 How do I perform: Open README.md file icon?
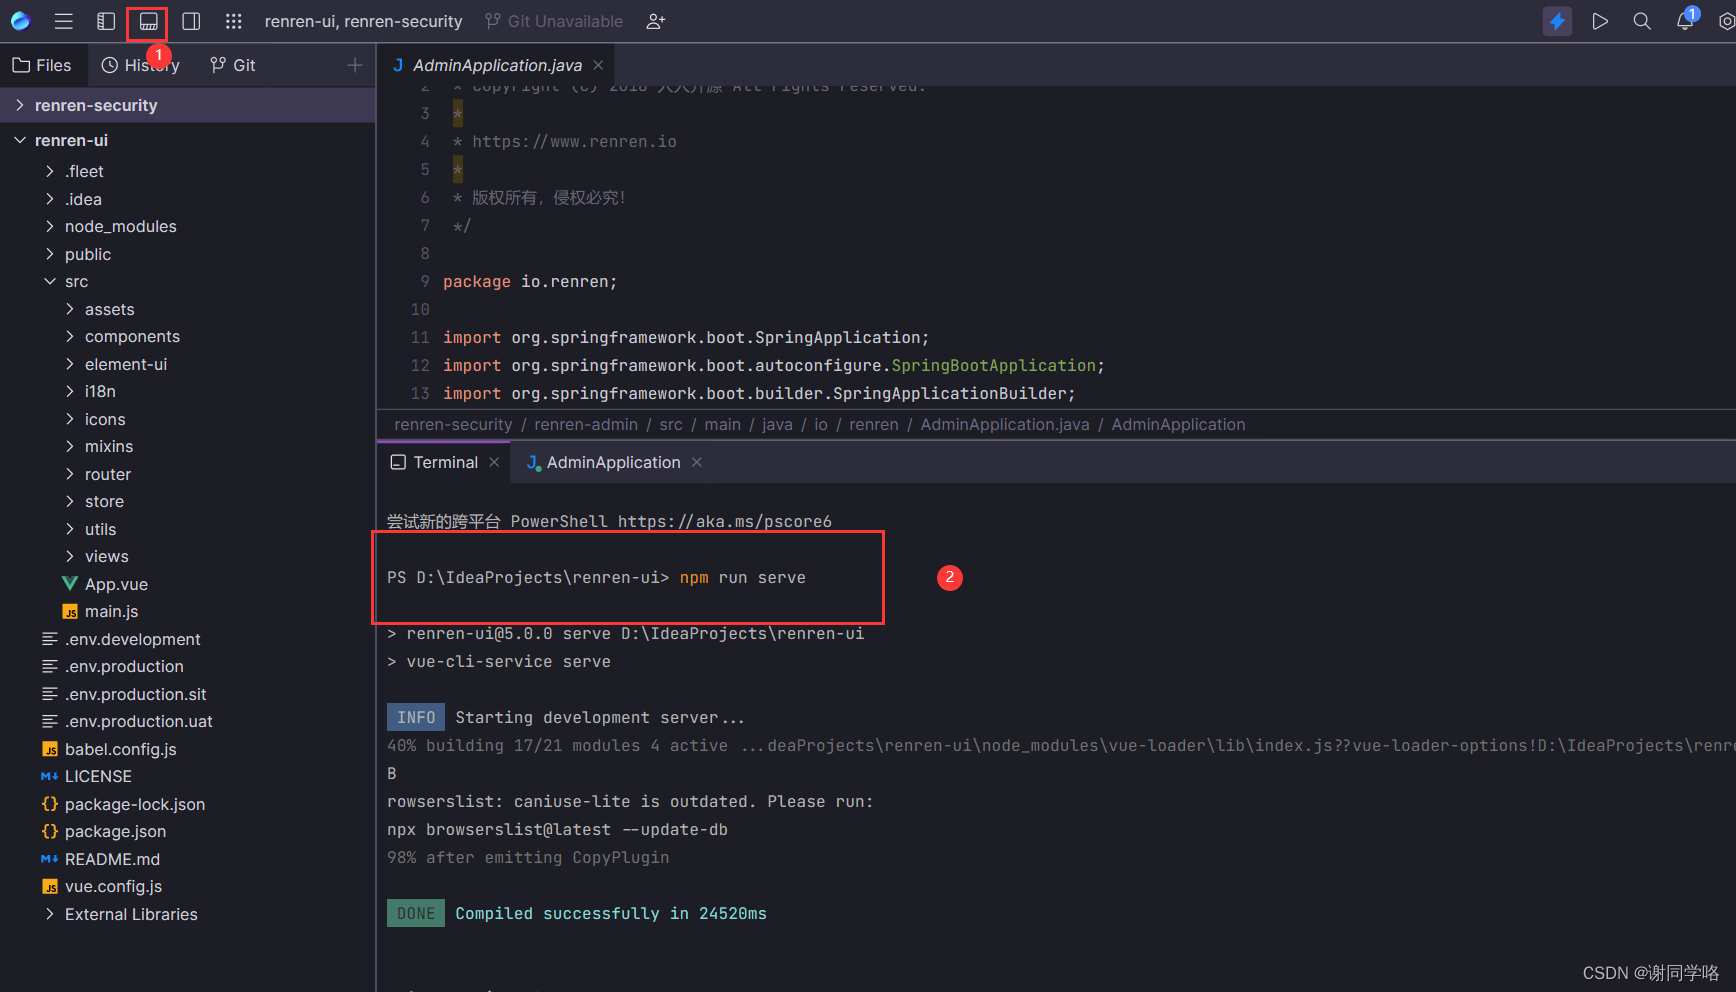point(50,859)
